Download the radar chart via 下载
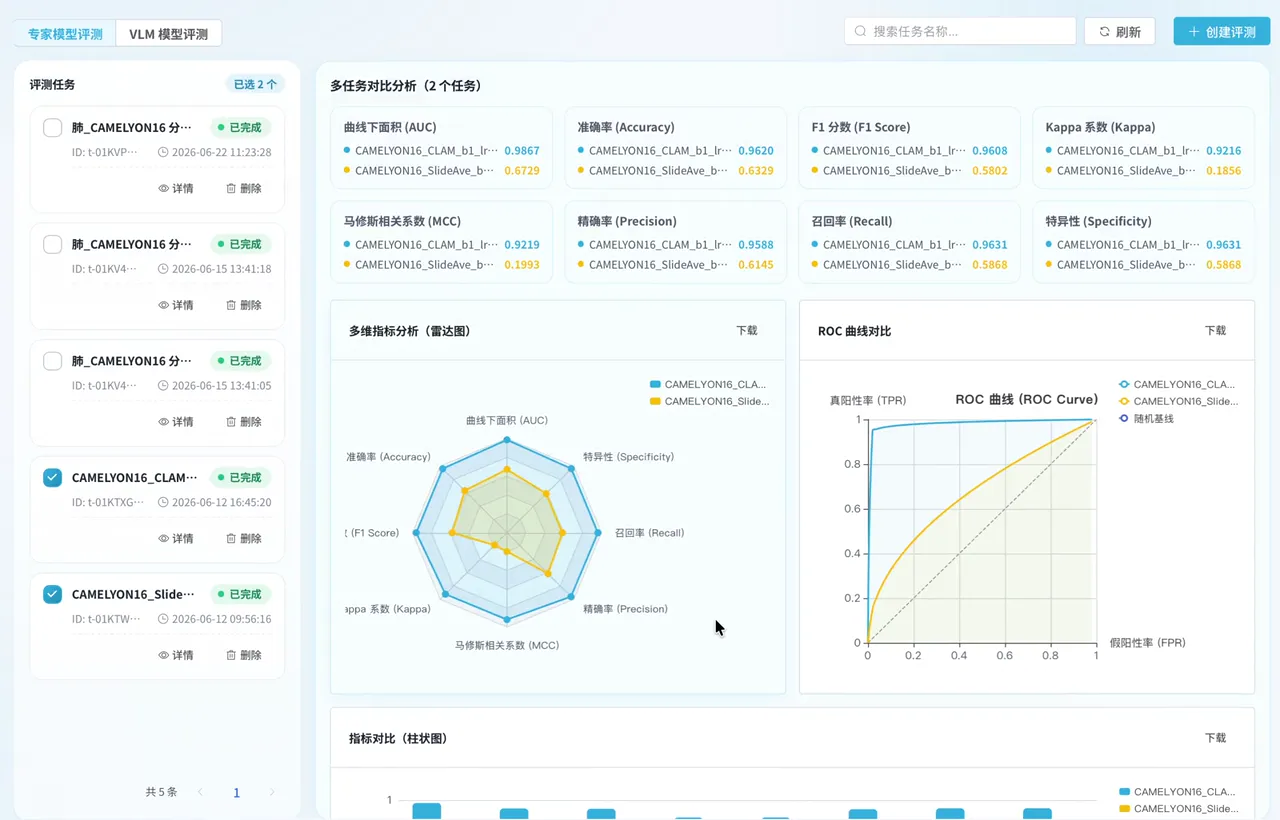 coord(747,330)
